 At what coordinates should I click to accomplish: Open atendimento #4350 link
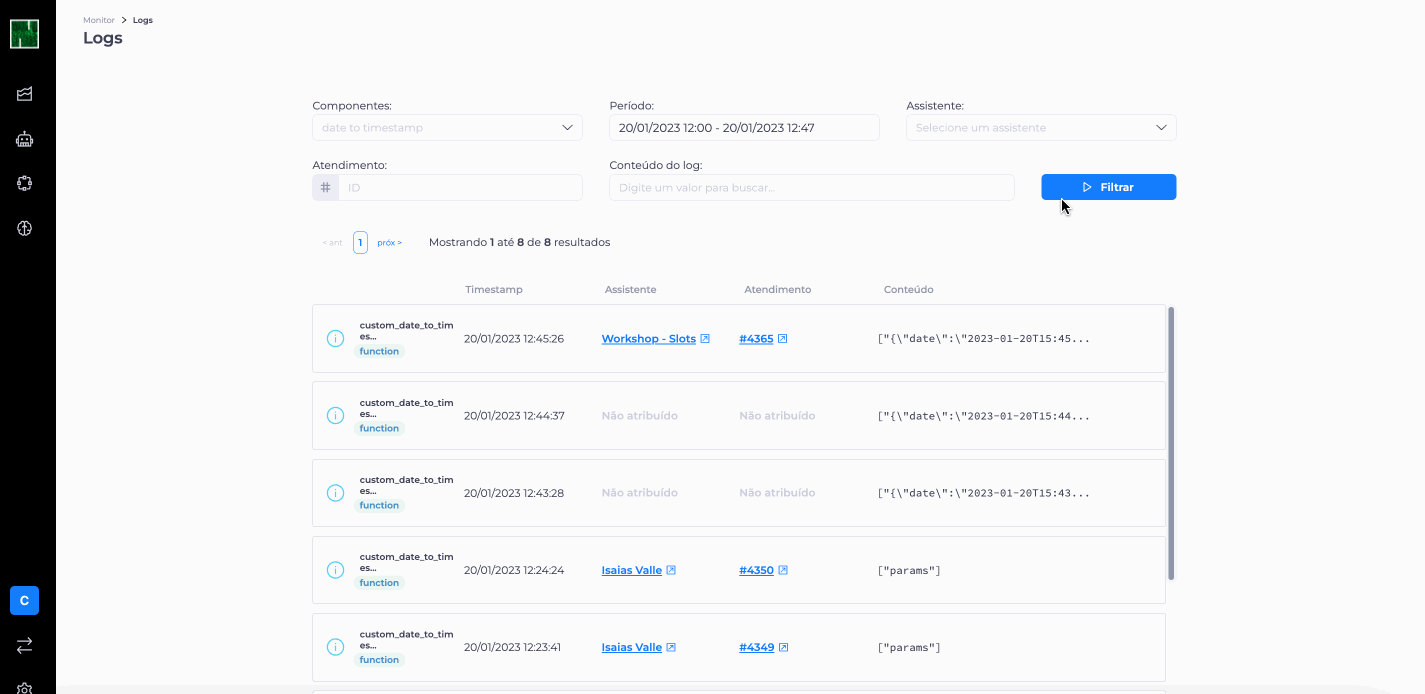(756, 570)
